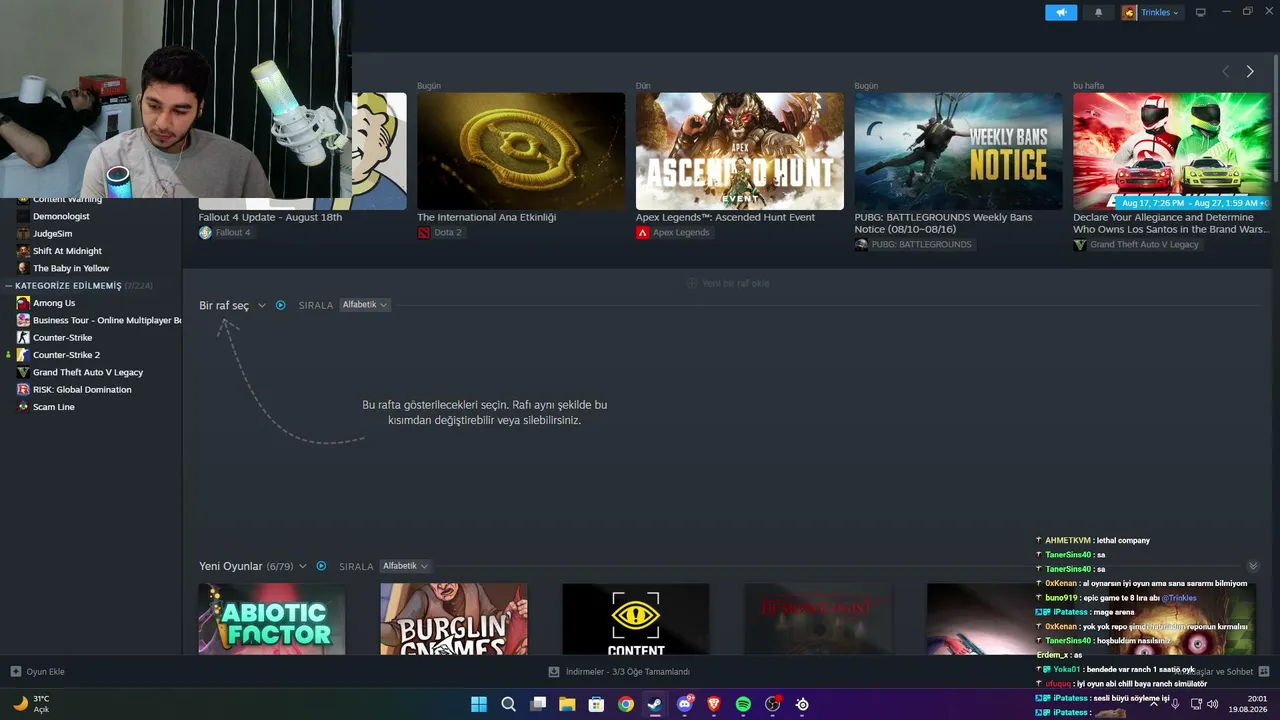This screenshot has width=1280, height=720.
Task: Open Alfabetik sort dropdown for empty shelf
Action: [x=364, y=304]
